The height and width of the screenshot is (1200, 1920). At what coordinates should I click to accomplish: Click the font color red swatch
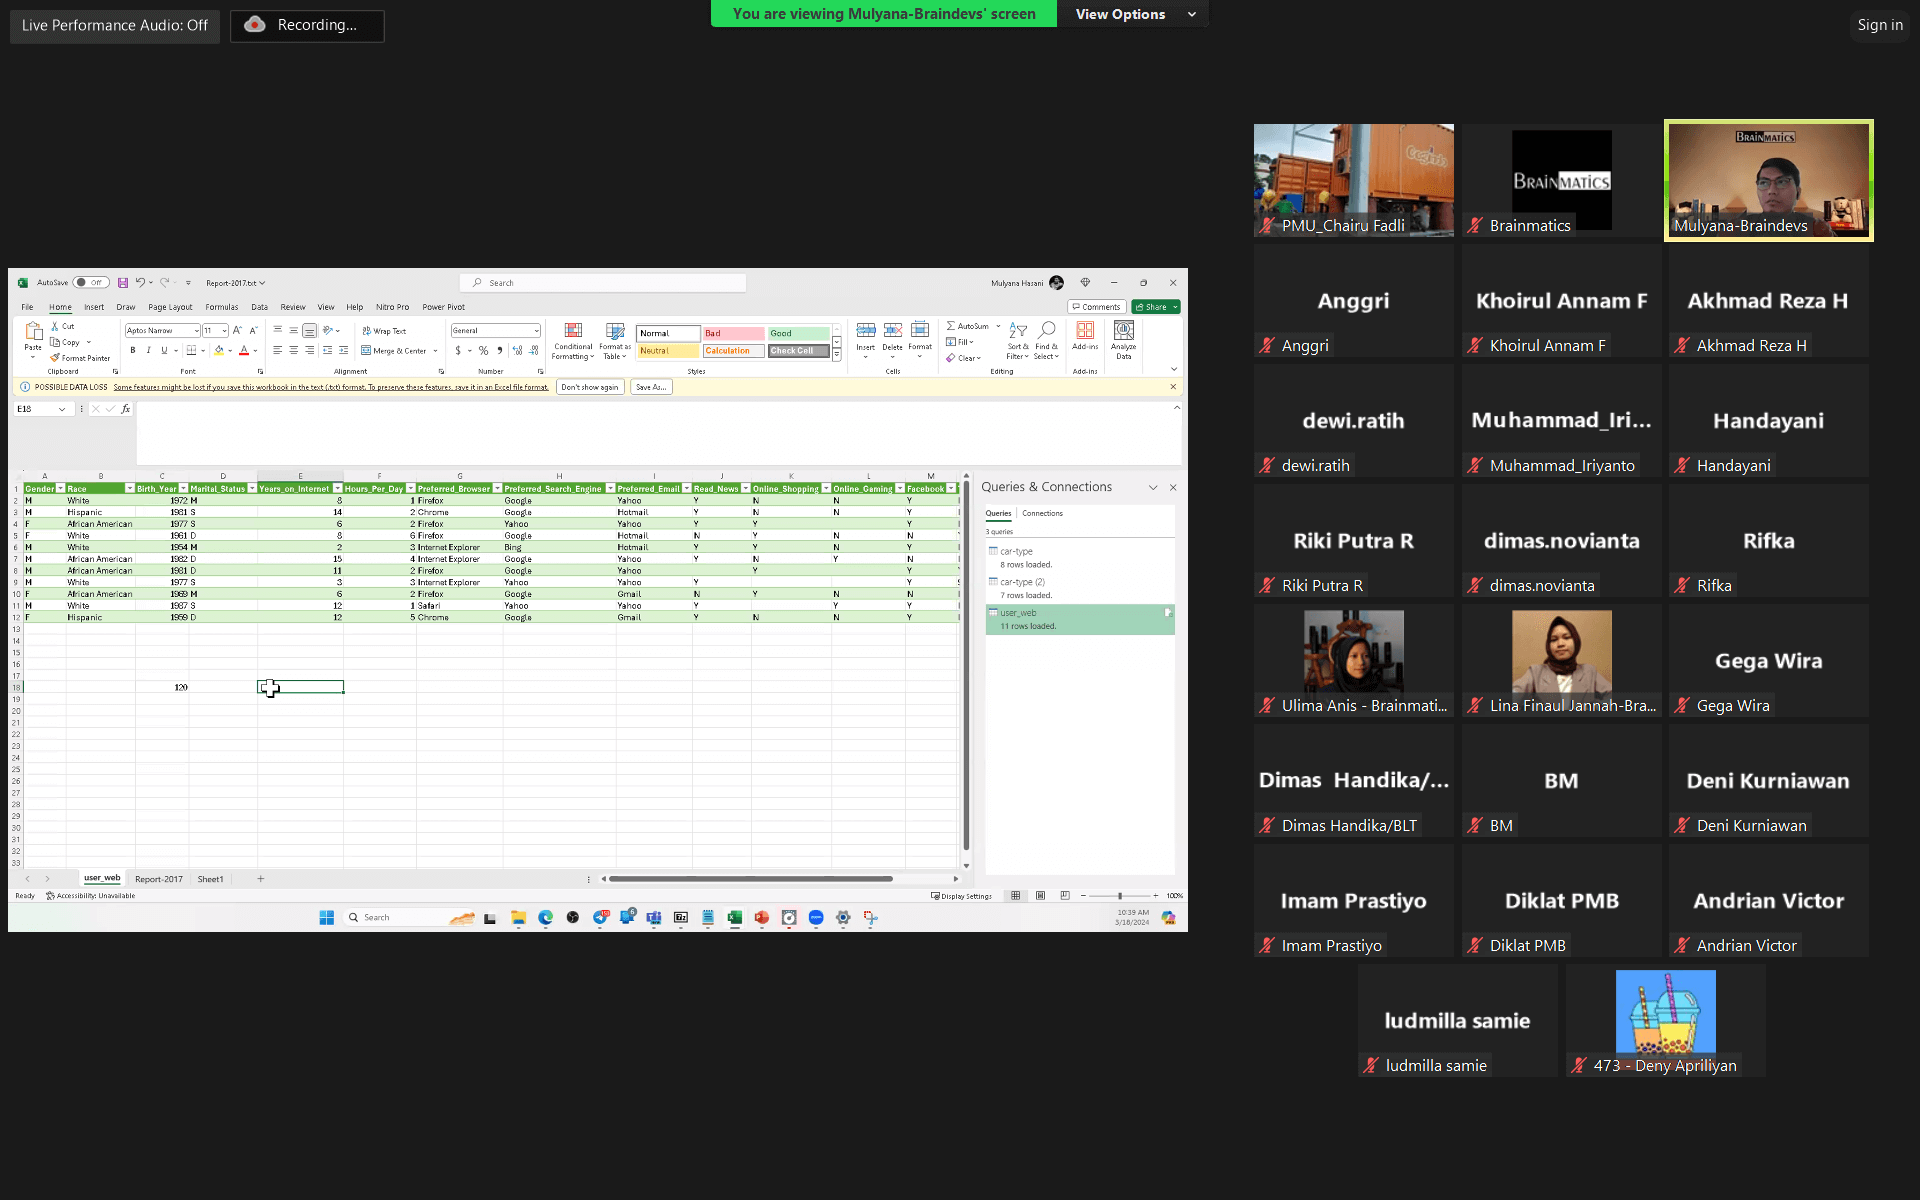click(244, 351)
